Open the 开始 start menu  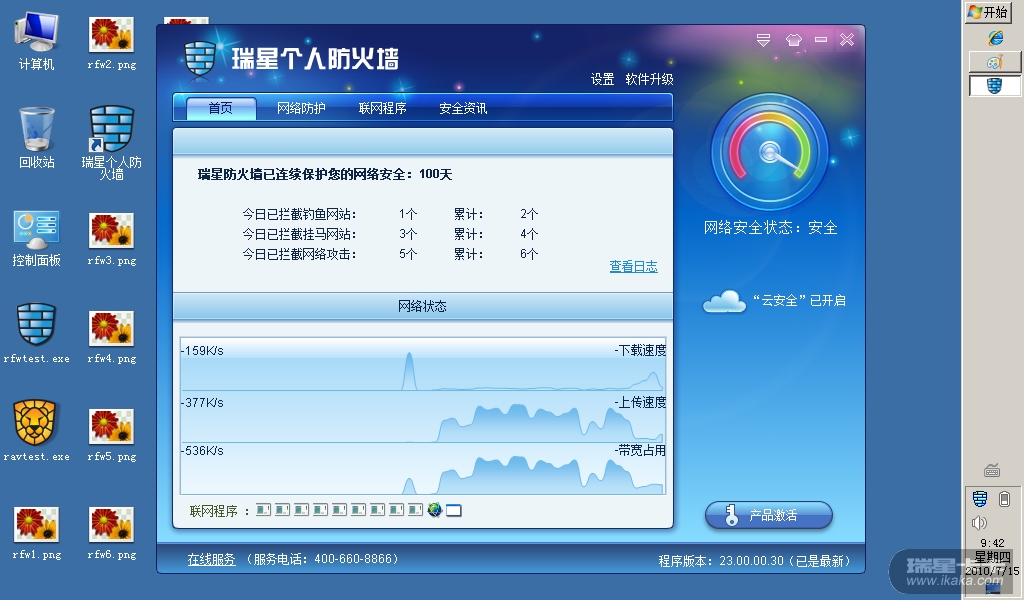pyautogui.click(x=988, y=12)
